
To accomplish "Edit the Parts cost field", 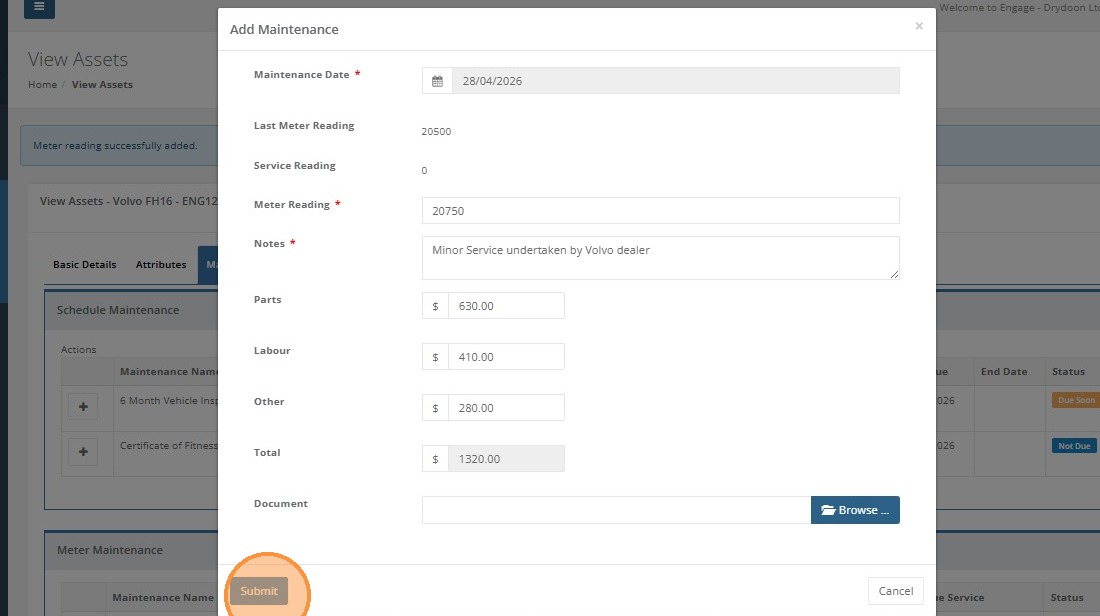I will tap(506, 306).
